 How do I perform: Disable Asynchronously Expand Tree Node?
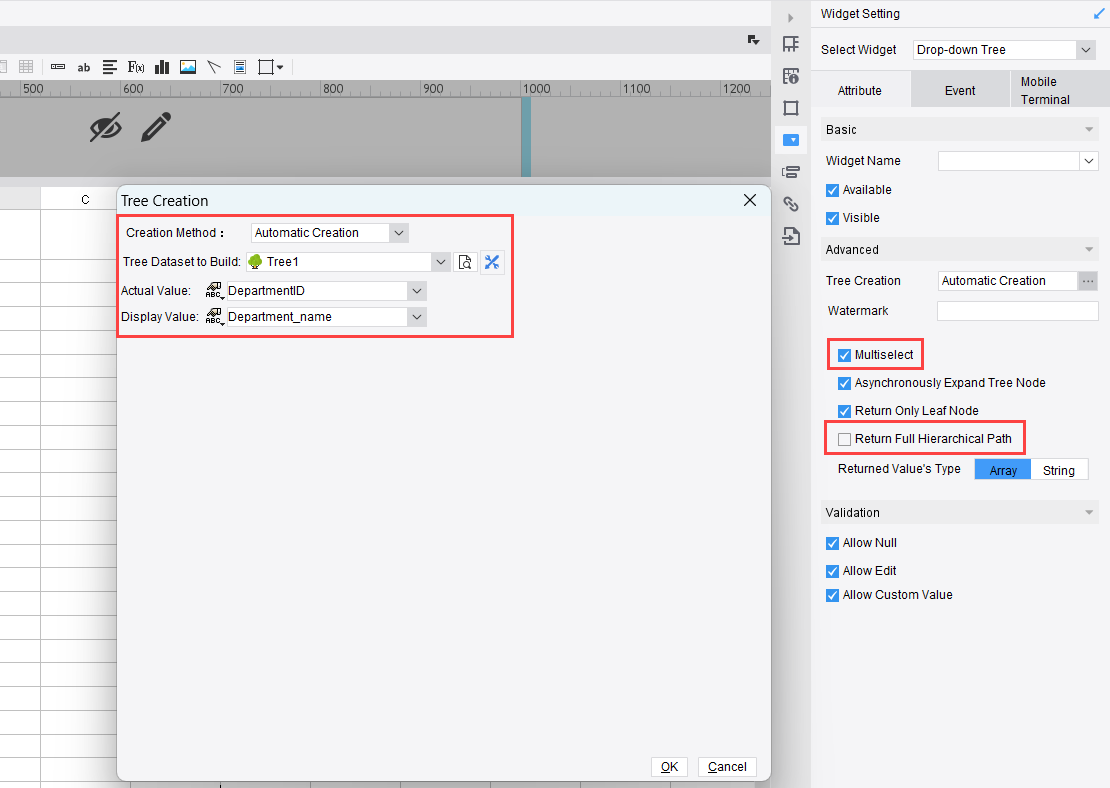coord(844,383)
